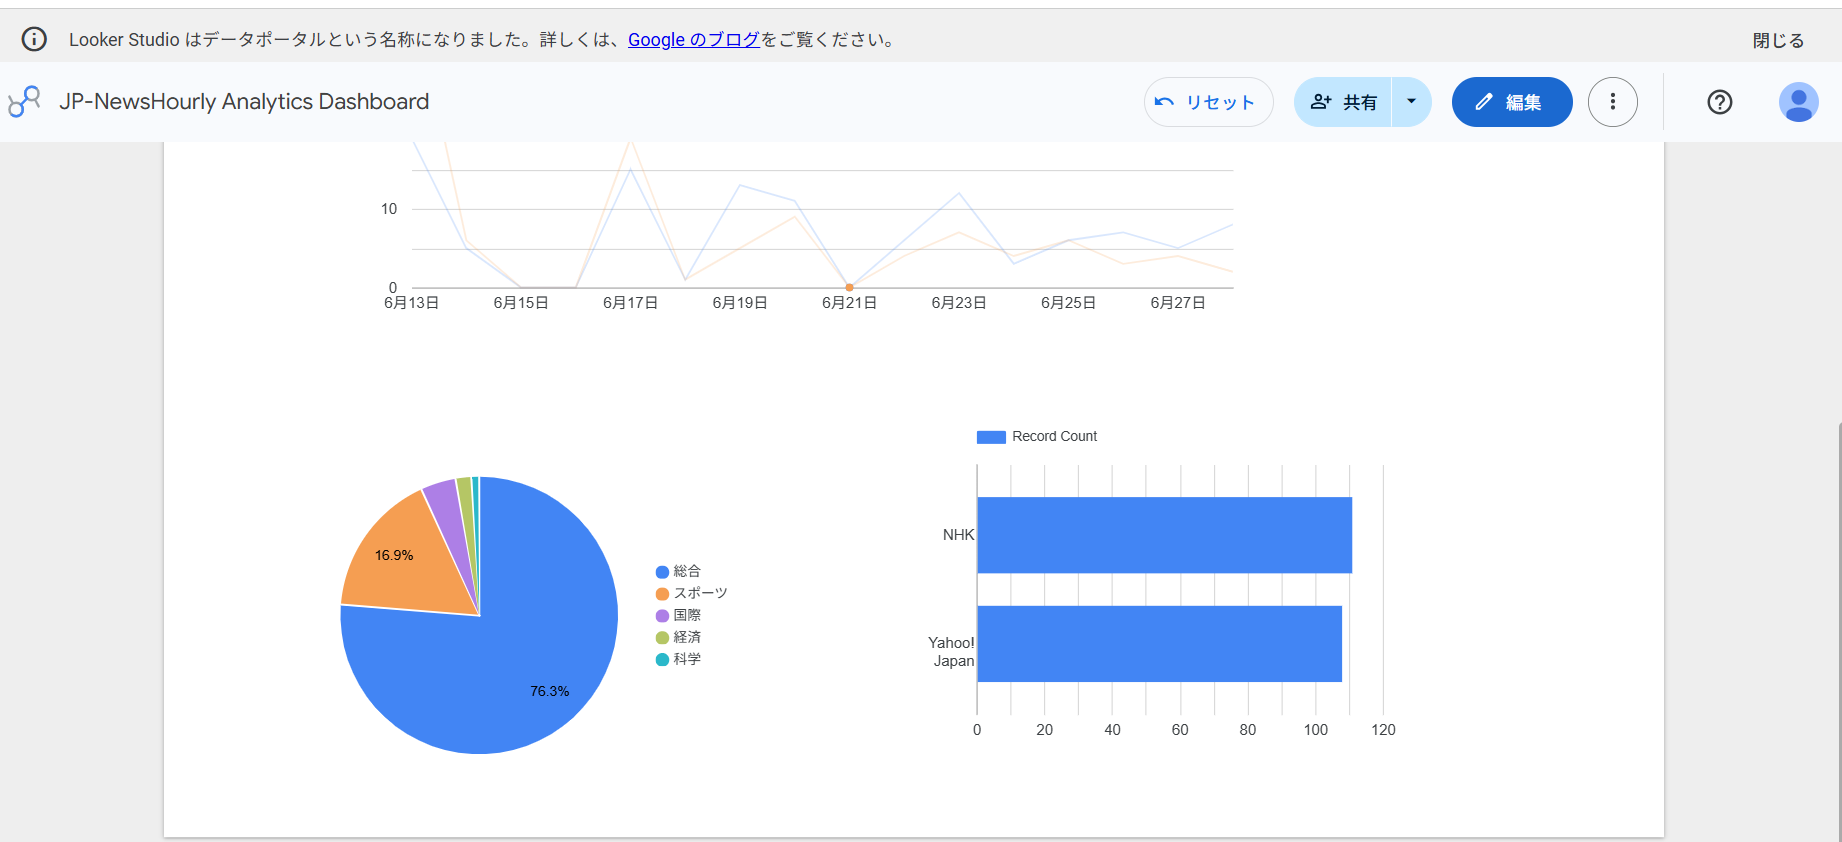The height and width of the screenshot is (842, 1842).
Task: Click the pencil icon on the 編集 button
Action: (x=1484, y=102)
